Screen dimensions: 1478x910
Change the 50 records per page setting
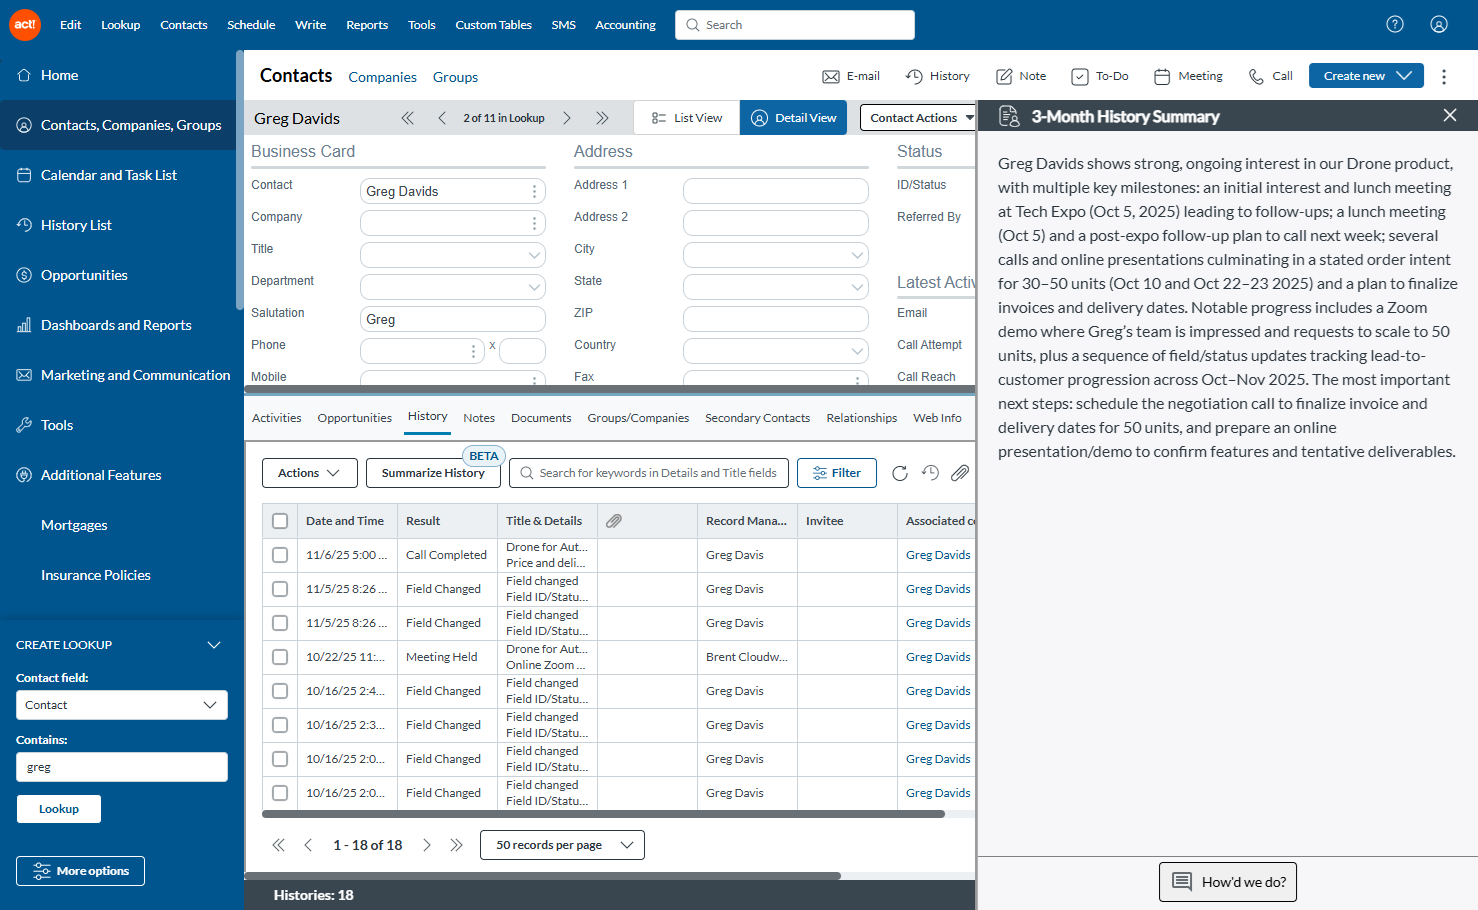coord(562,845)
